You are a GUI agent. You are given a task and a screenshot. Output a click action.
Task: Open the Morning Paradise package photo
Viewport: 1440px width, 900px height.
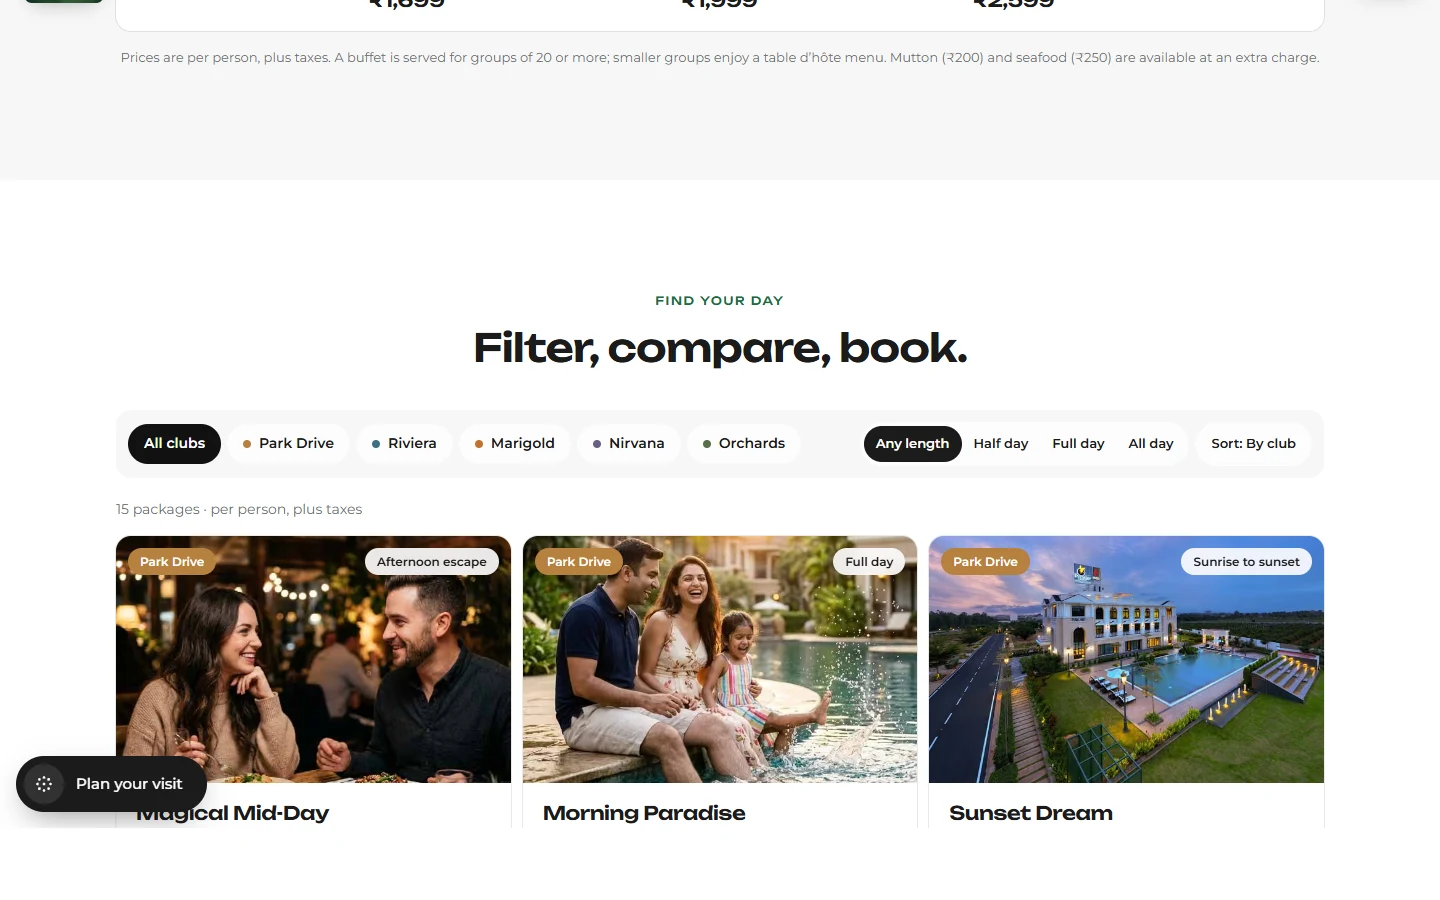click(720, 659)
